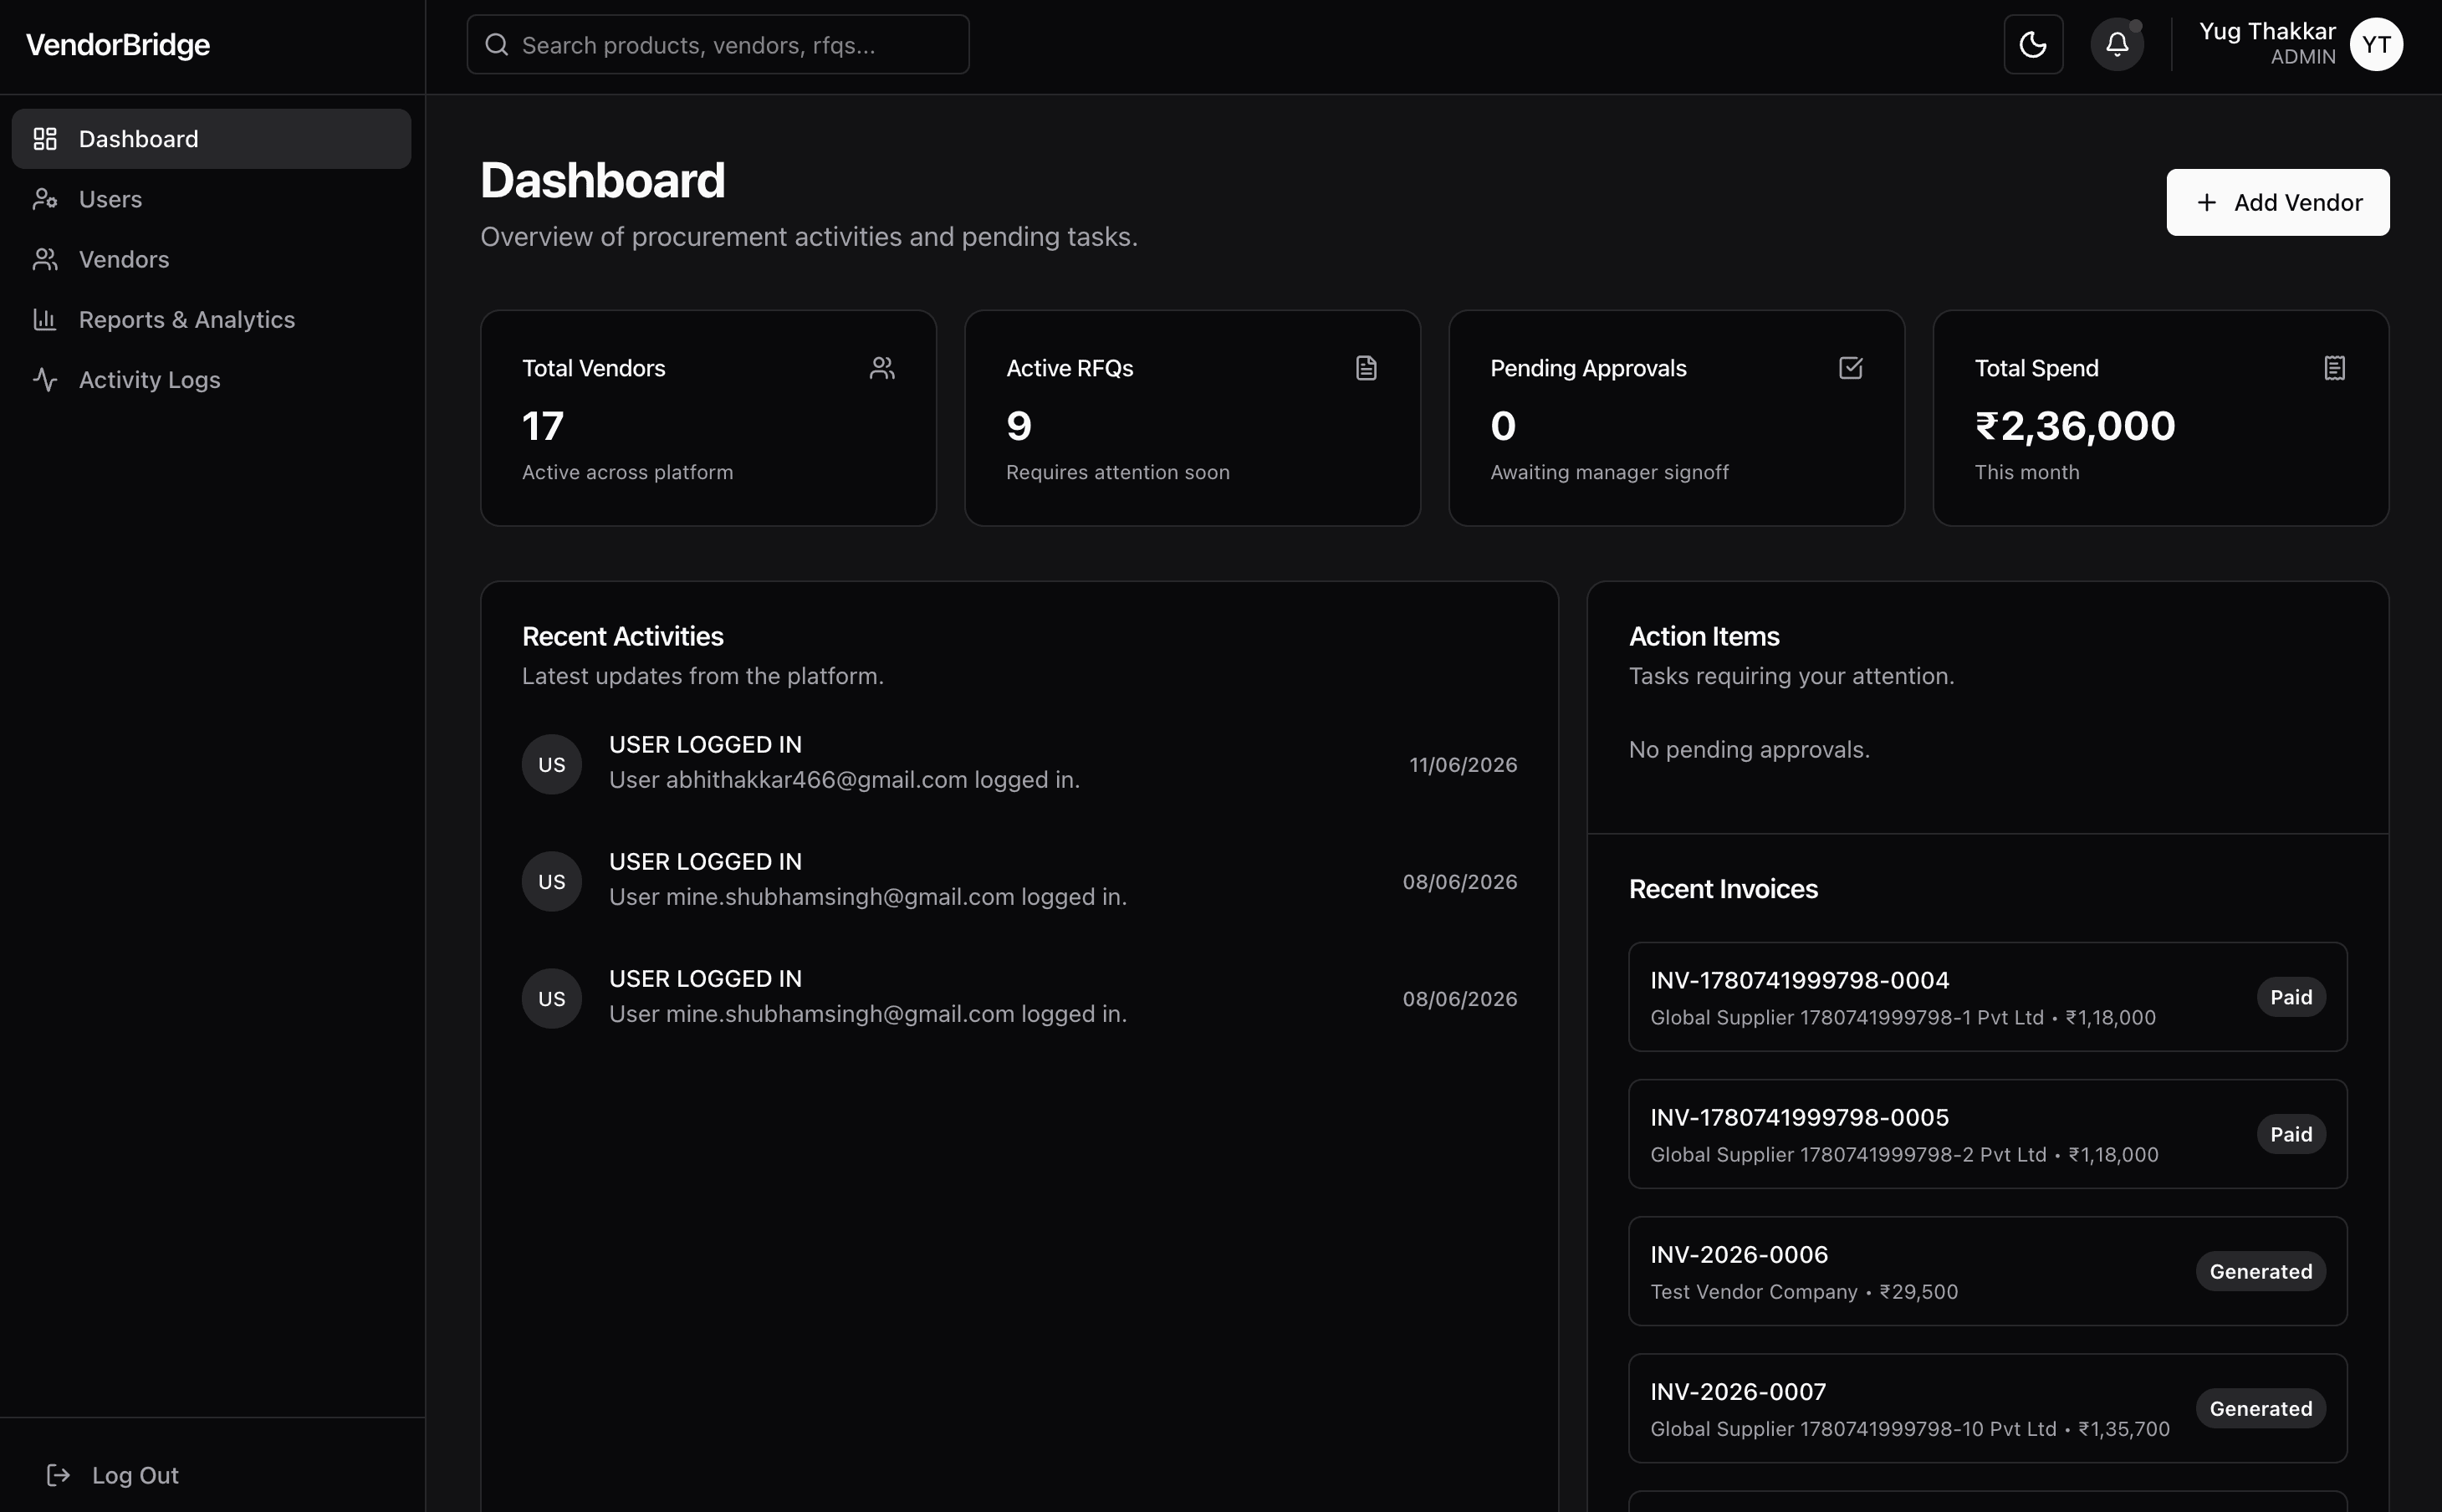Click the document icon in Active RFQs card
The width and height of the screenshot is (2442, 1512).
[1366, 368]
